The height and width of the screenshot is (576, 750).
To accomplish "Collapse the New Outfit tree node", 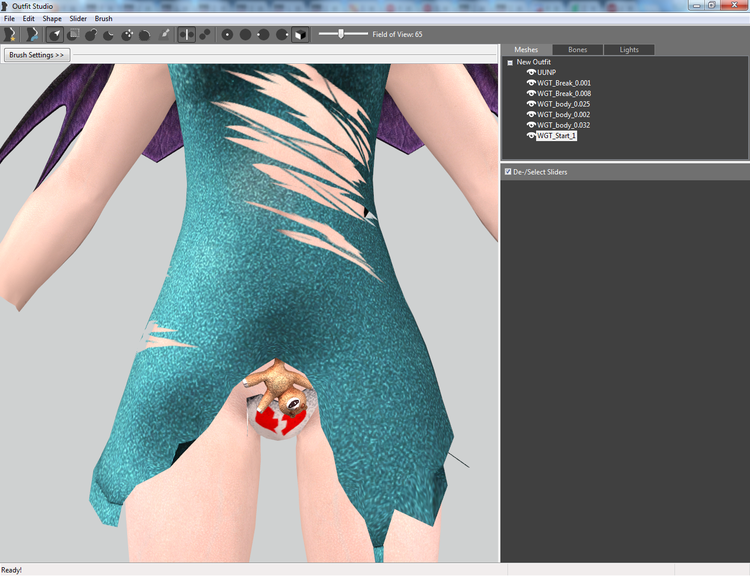I will tap(510, 63).
